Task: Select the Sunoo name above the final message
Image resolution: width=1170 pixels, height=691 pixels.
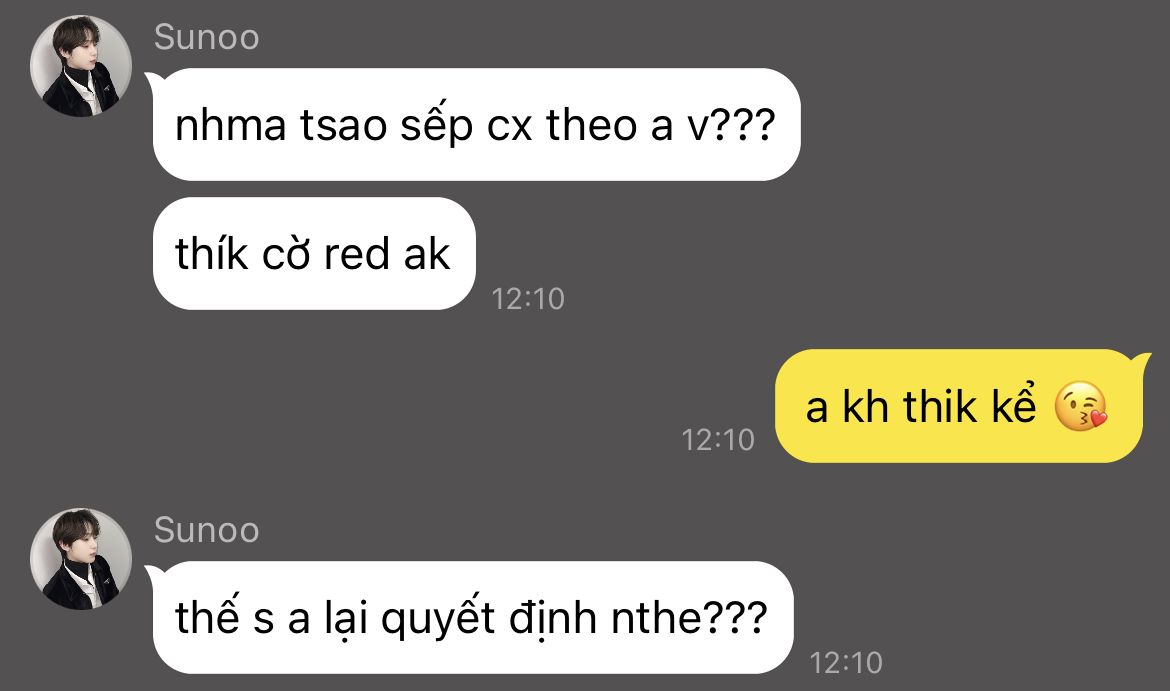Action: [206, 531]
